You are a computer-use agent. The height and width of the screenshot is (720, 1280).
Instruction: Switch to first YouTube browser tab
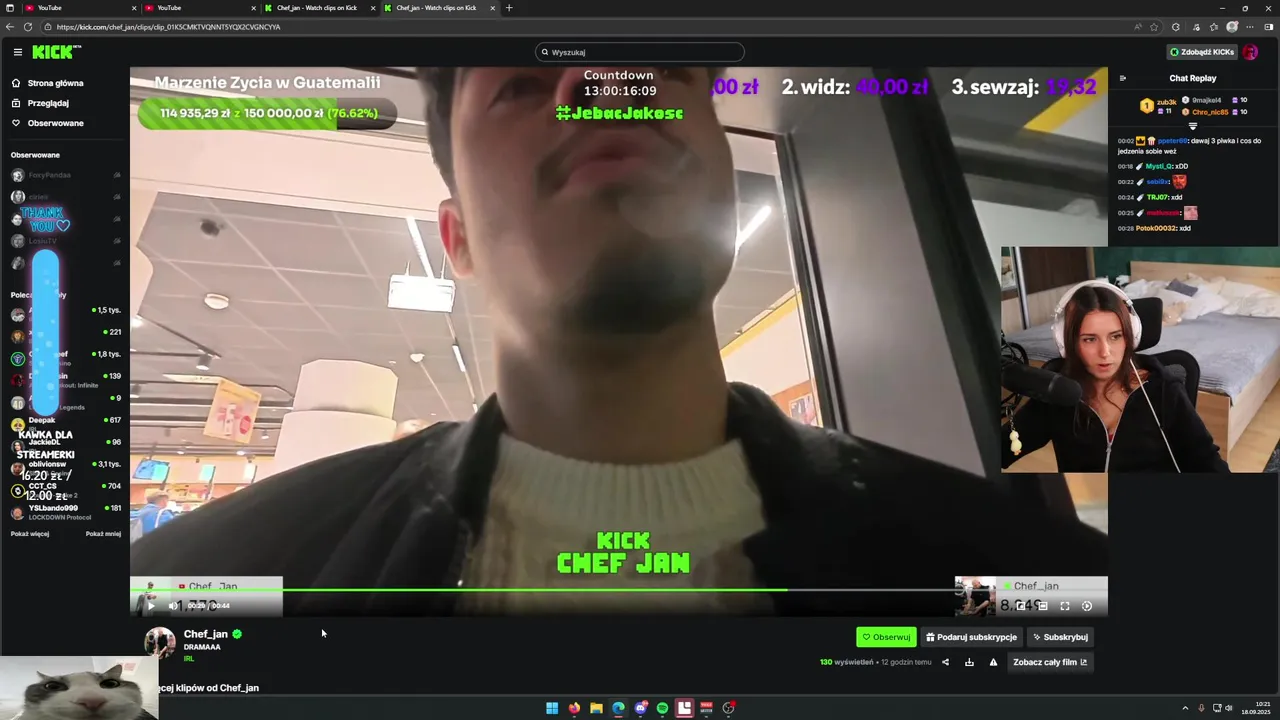pos(80,8)
